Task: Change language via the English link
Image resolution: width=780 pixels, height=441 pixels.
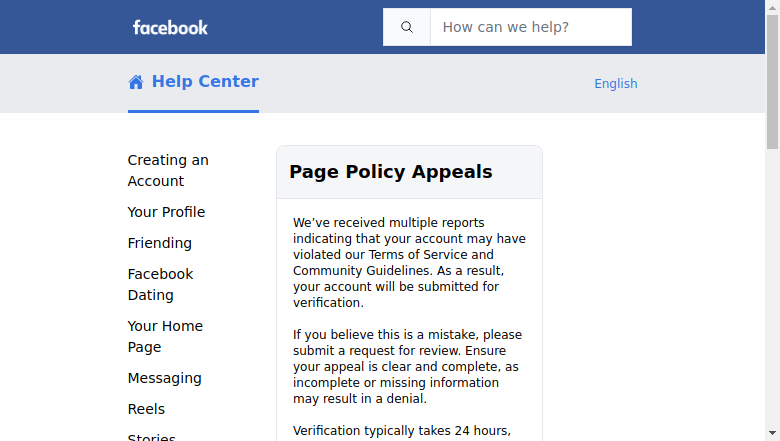Action: coord(616,84)
